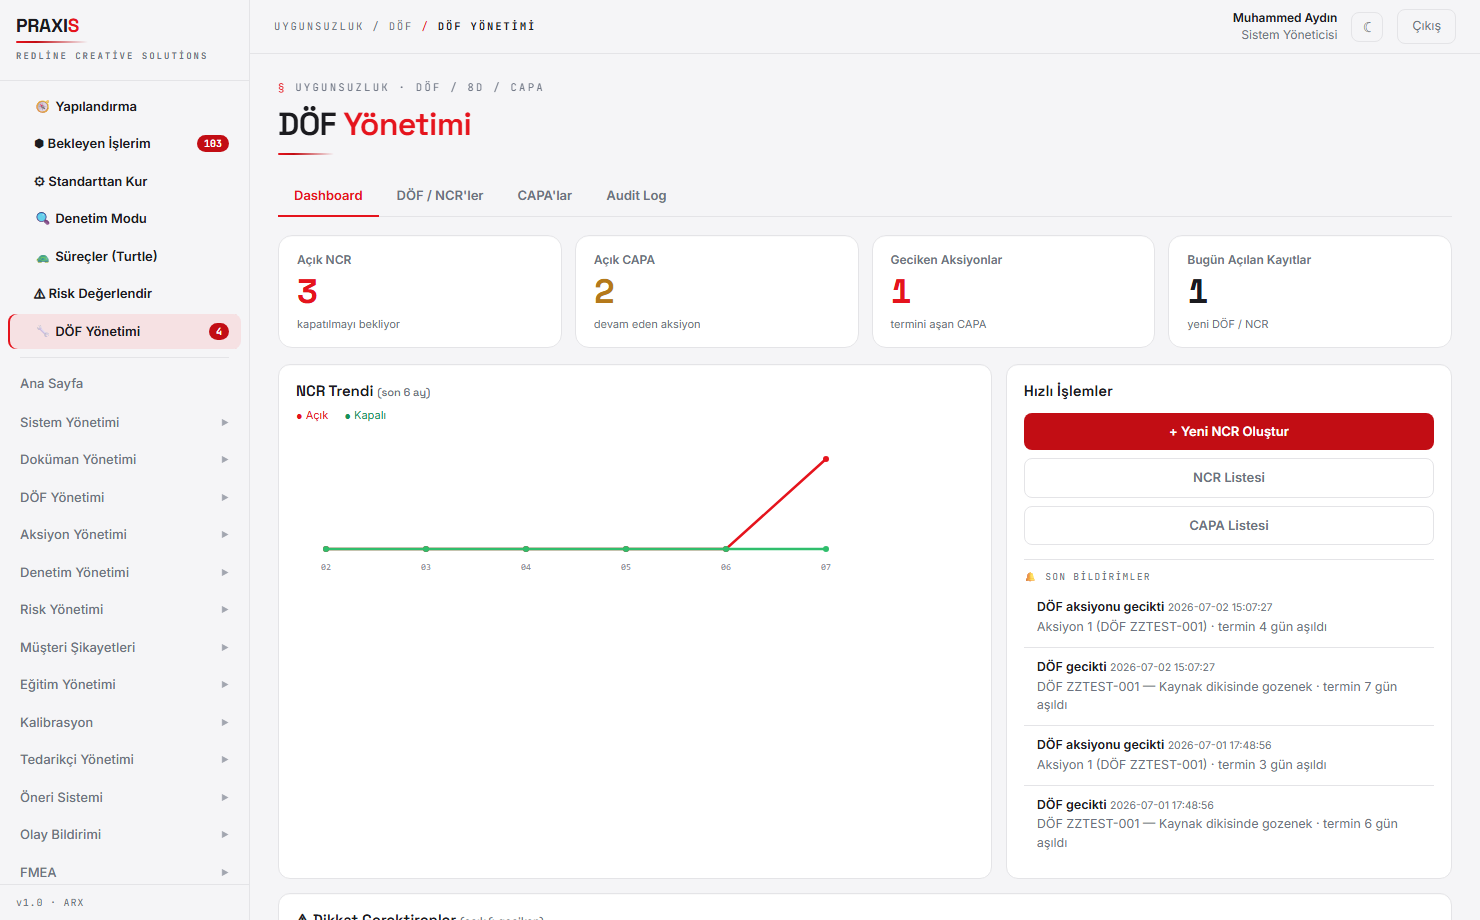Expand Denetim Yönetimi menu
The image size is (1480, 920).
(124, 573)
